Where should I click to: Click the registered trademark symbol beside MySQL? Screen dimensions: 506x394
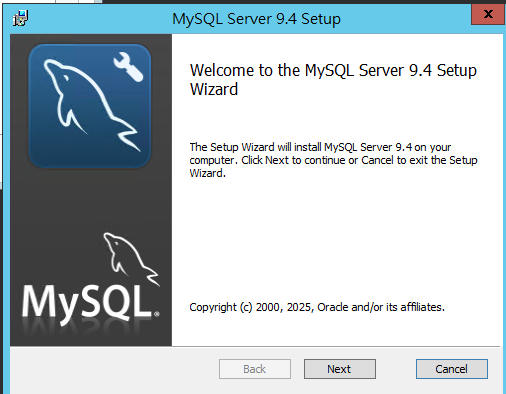(x=157, y=314)
